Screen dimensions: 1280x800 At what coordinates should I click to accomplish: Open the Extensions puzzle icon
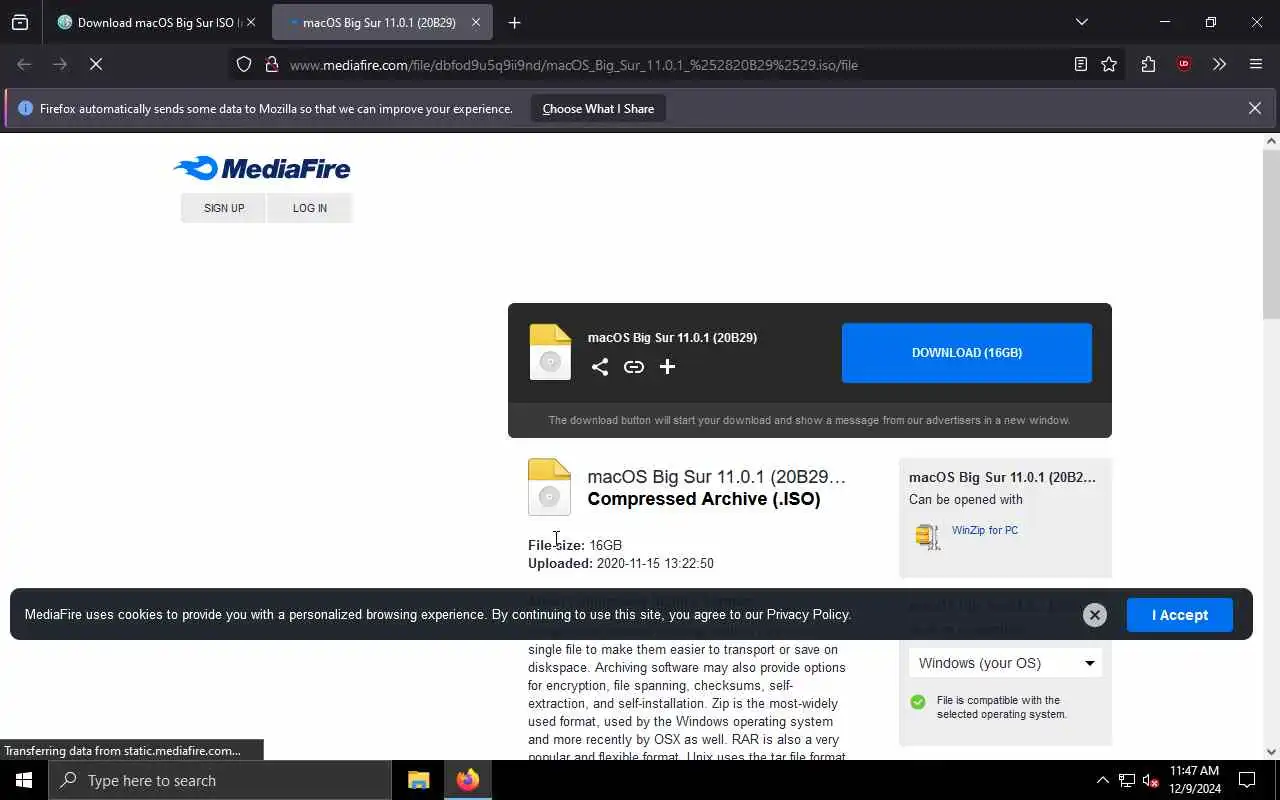coord(1148,64)
